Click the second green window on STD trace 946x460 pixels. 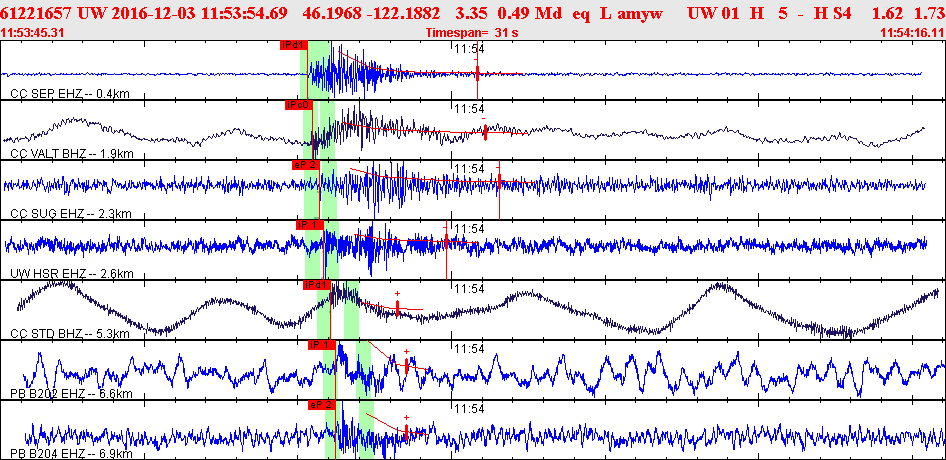click(x=352, y=309)
